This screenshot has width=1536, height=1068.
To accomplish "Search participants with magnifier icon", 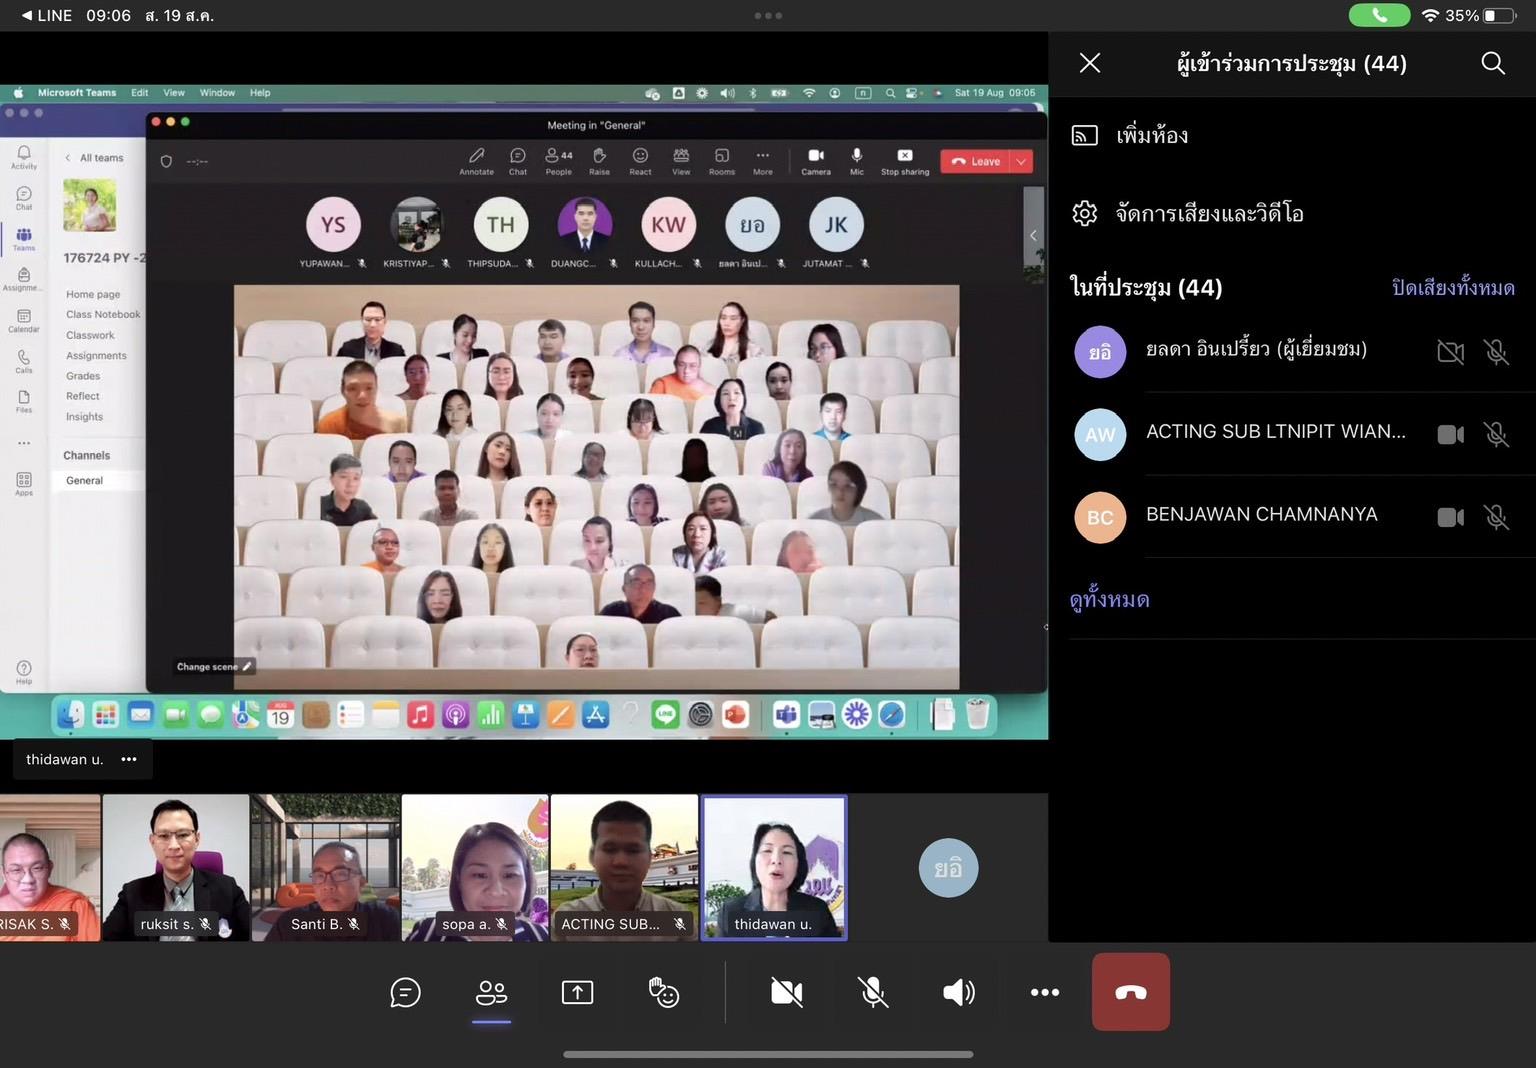I will (1493, 63).
